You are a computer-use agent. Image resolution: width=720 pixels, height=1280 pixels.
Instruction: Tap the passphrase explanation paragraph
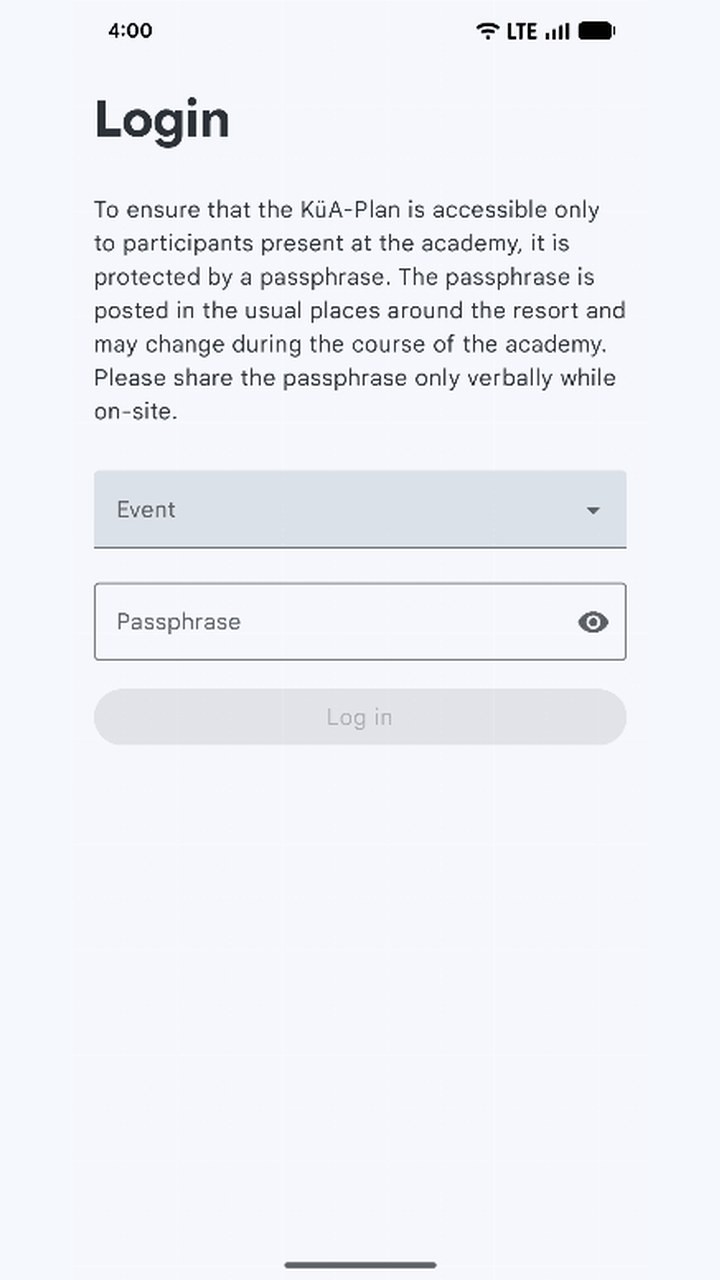pos(360,310)
